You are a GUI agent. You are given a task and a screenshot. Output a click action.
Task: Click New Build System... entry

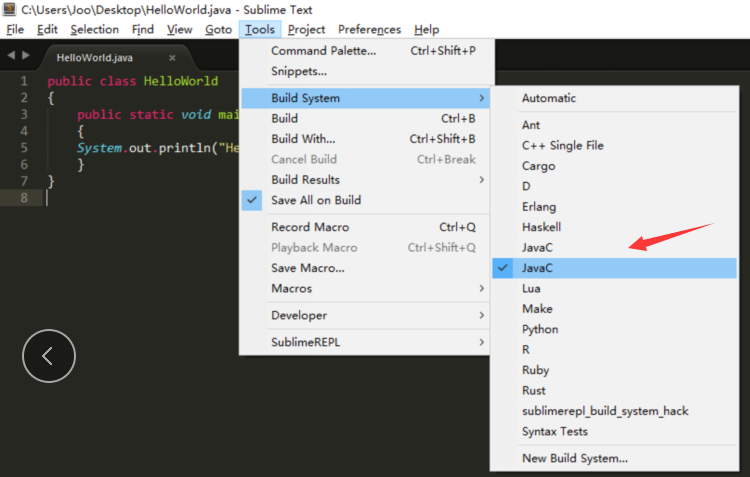coord(615,458)
